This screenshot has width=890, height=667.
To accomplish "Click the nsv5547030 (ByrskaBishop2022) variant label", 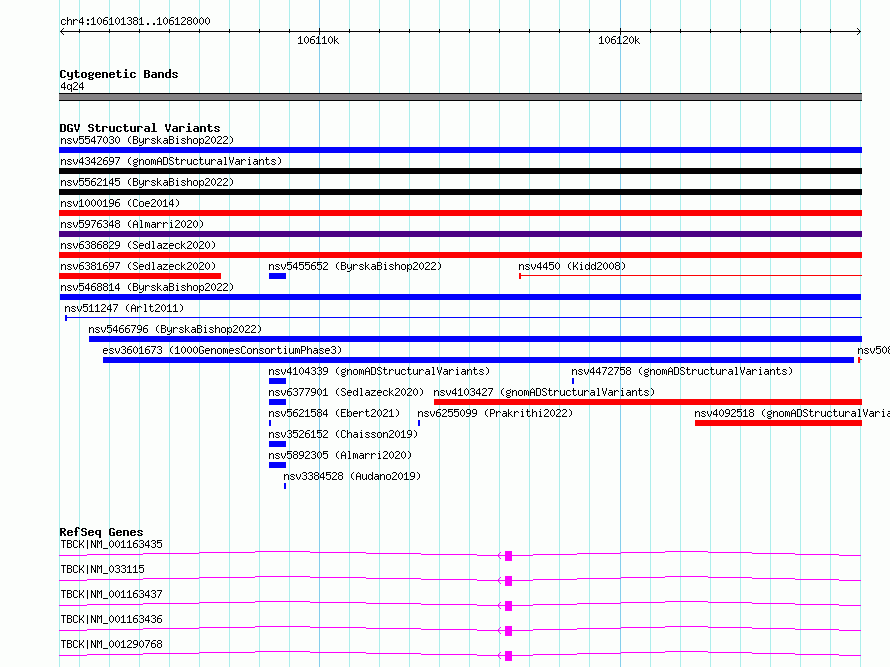I will tap(147, 140).
